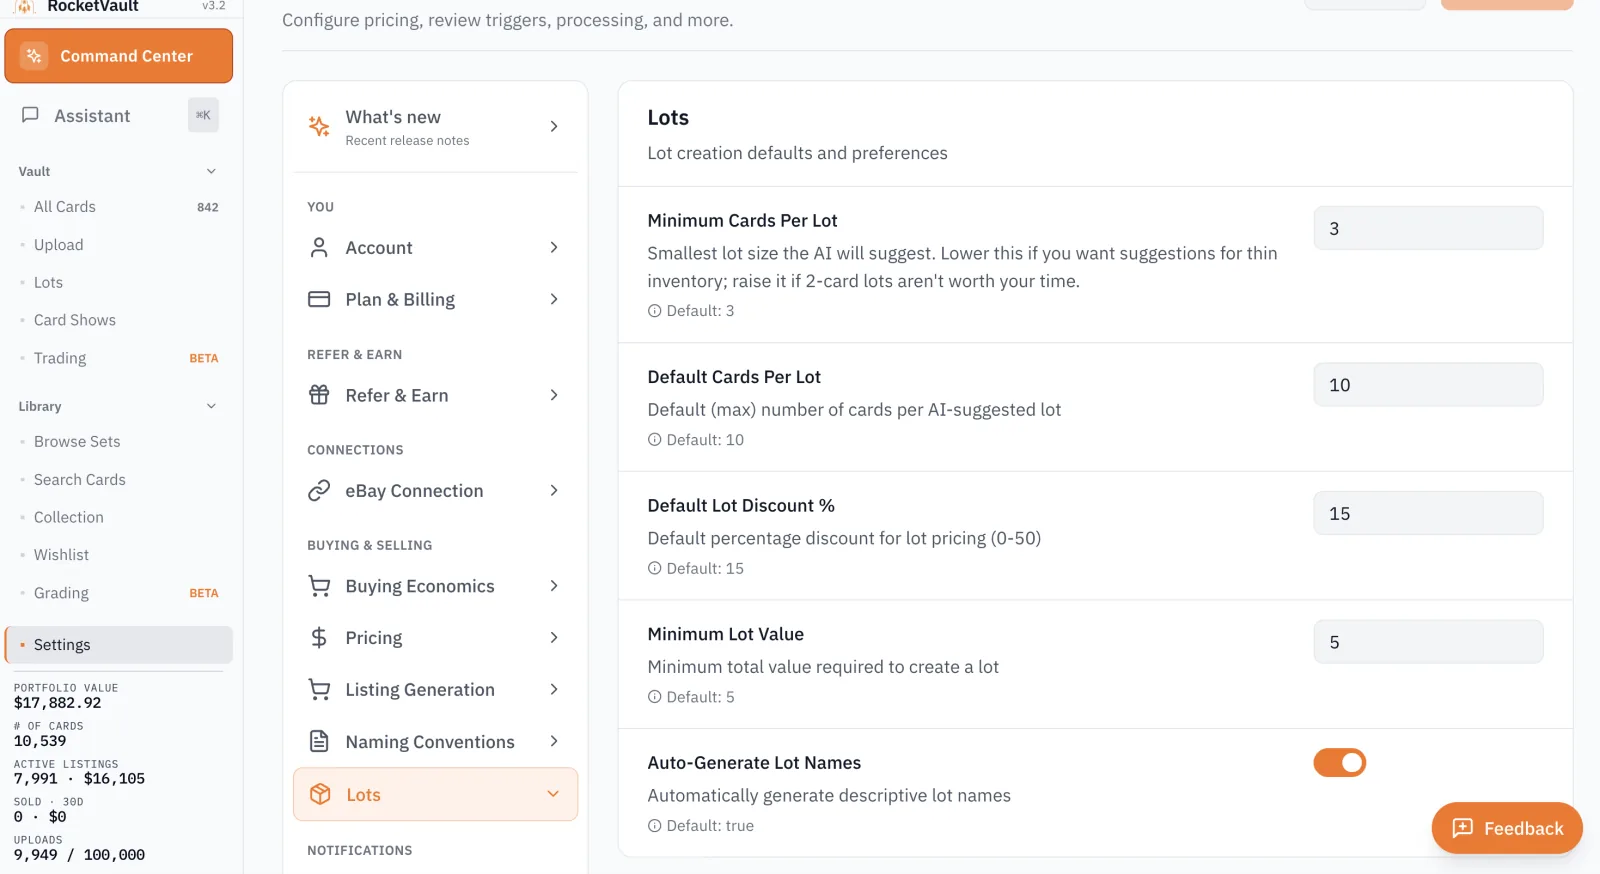Collapse the Library sidebar section
Screen dimensions: 1600x874
click(211, 406)
